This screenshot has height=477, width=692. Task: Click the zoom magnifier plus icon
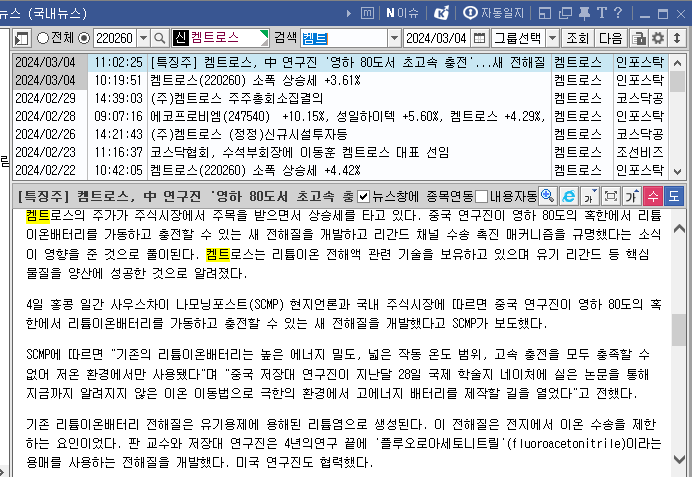pyautogui.click(x=547, y=196)
